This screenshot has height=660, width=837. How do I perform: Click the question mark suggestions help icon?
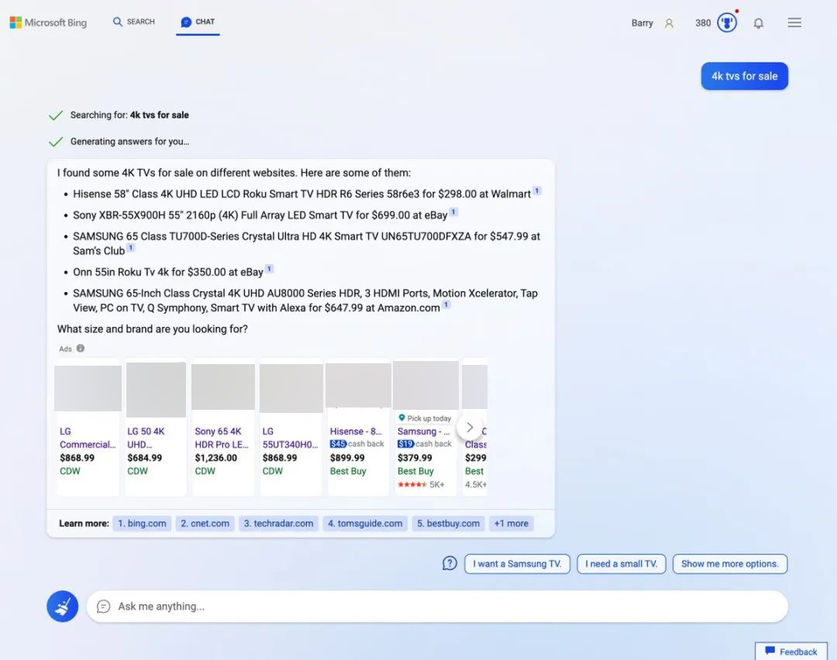449,563
